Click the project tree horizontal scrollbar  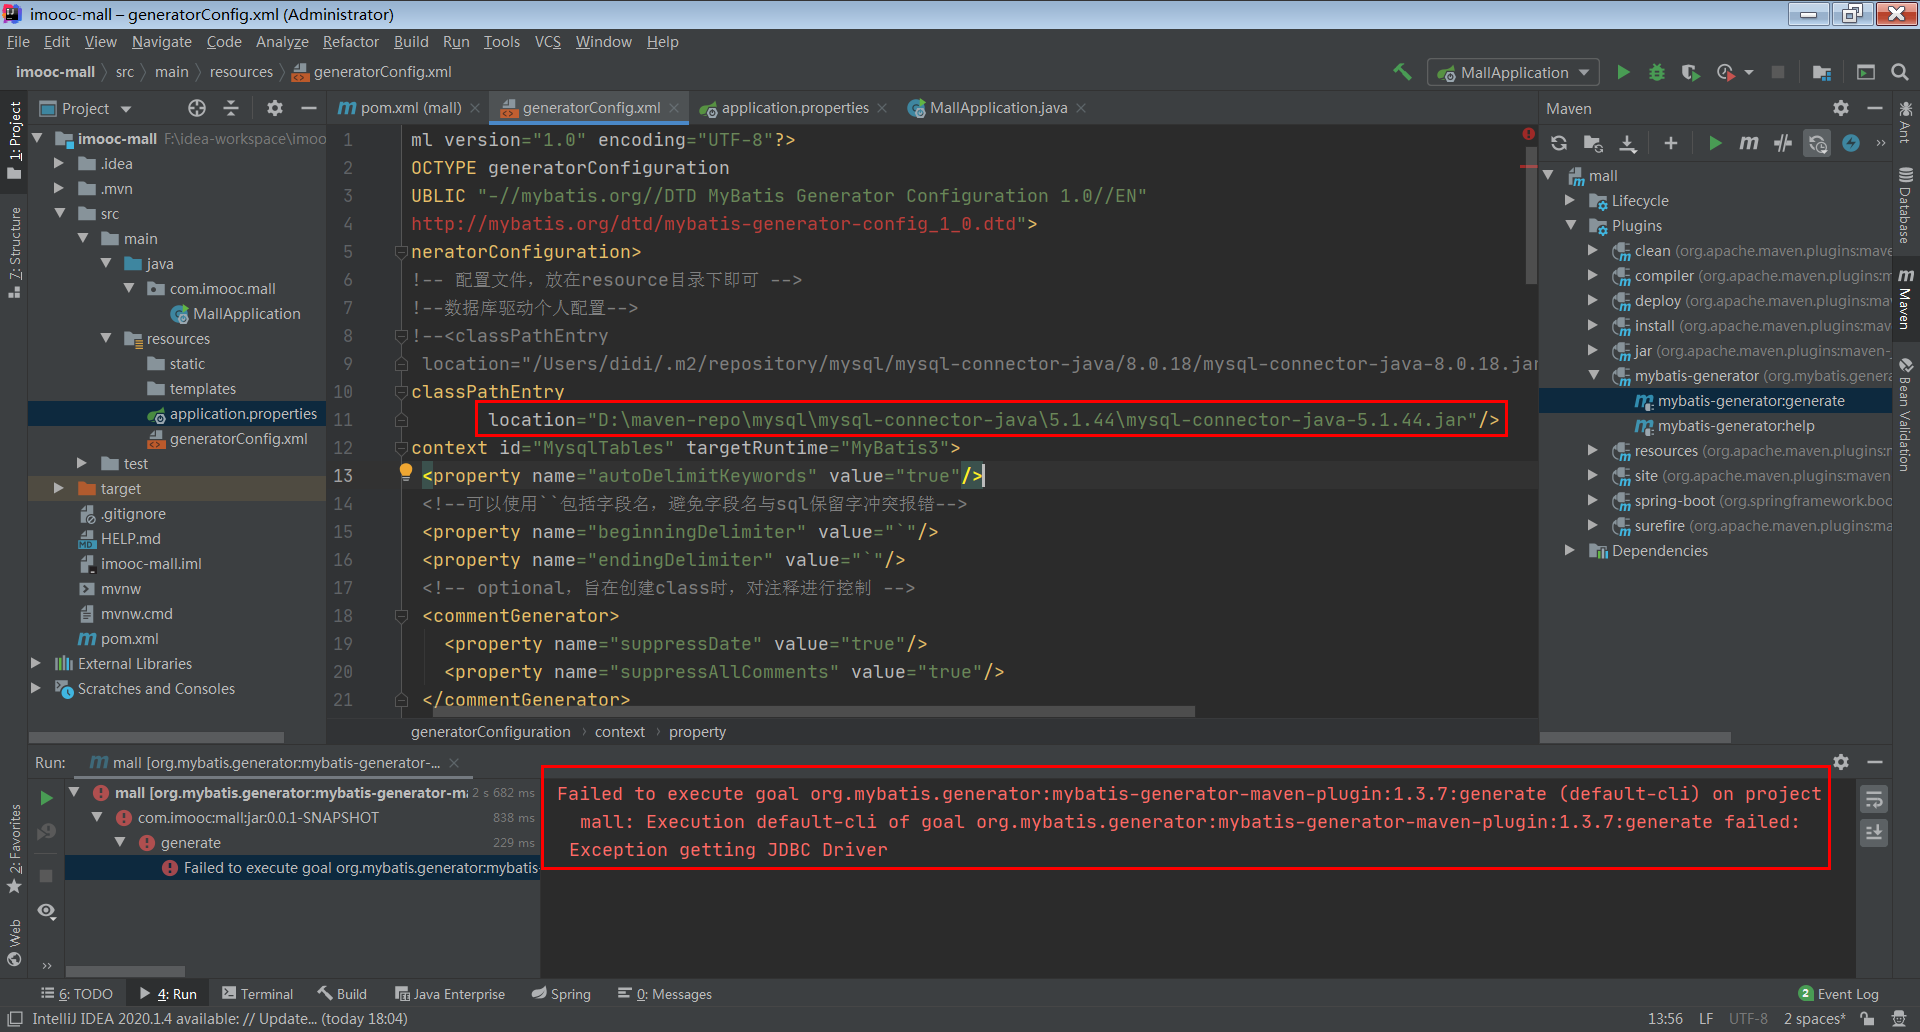[156, 737]
